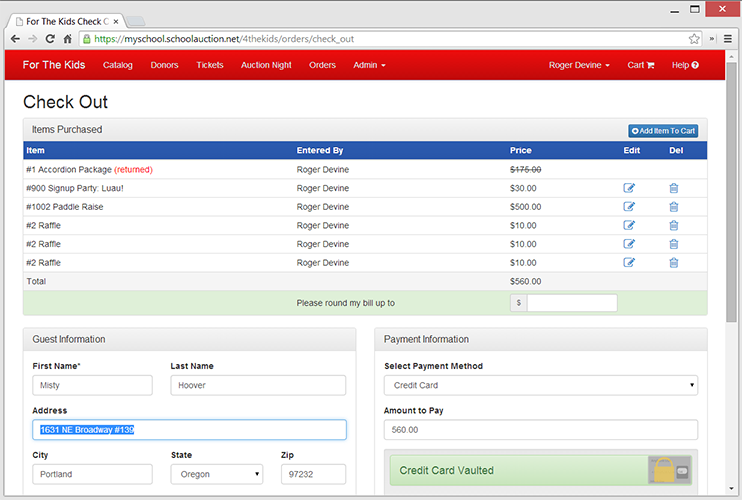Open the Chrome hamburger menu
Screen dimensions: 742x500
coord(728,39)
